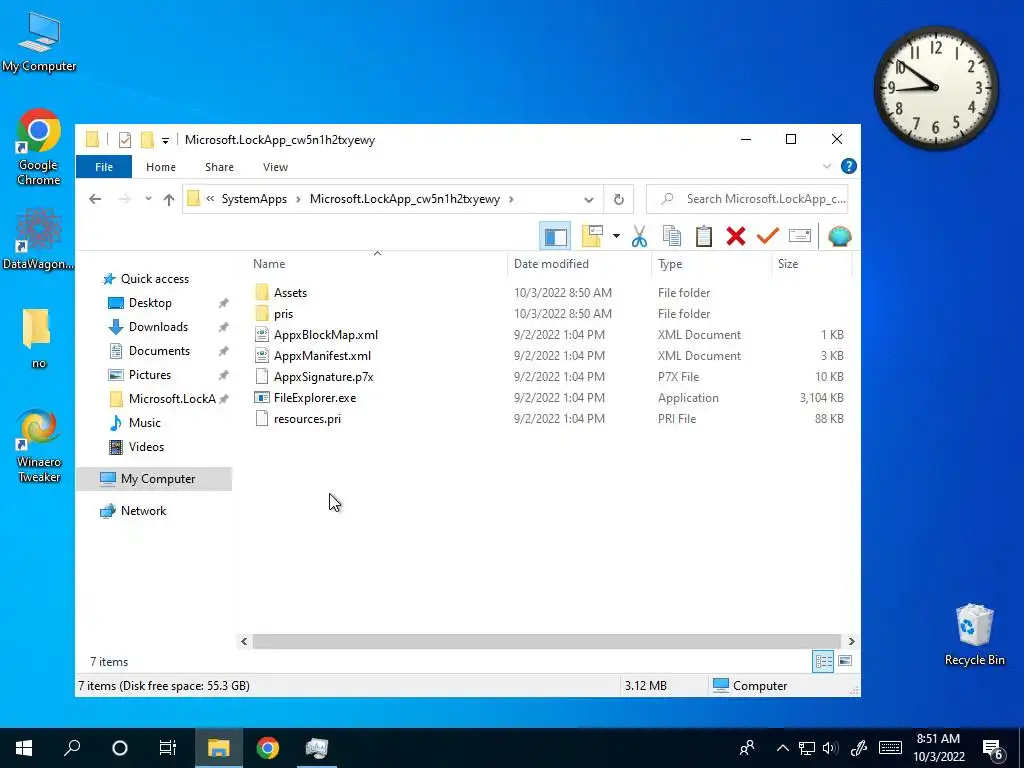The image size is (1024, 768).
Task: Open Task View on the taskbar
Action: pyautogui.click(x=168, y=748)
